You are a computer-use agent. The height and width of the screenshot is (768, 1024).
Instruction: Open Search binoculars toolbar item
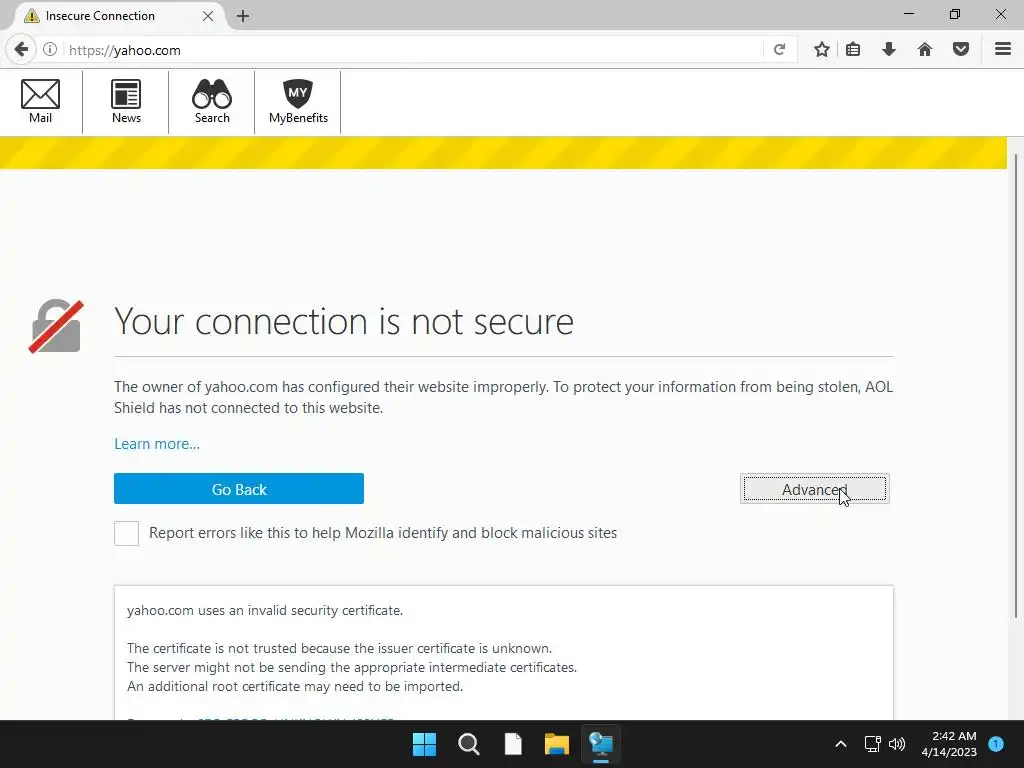pyautogui.click(x=212, y=102)
